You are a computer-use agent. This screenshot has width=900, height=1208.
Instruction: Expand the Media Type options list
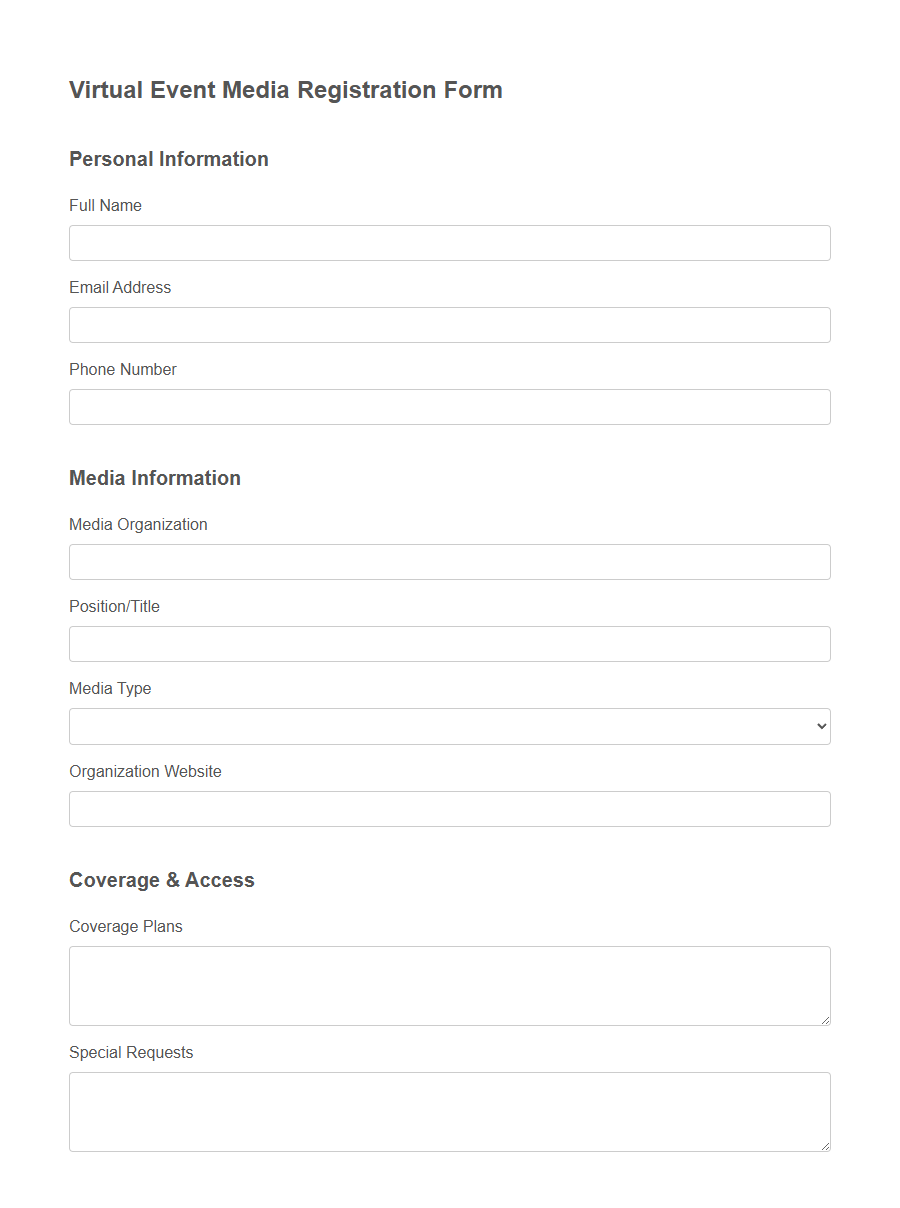tap(449, 726)
